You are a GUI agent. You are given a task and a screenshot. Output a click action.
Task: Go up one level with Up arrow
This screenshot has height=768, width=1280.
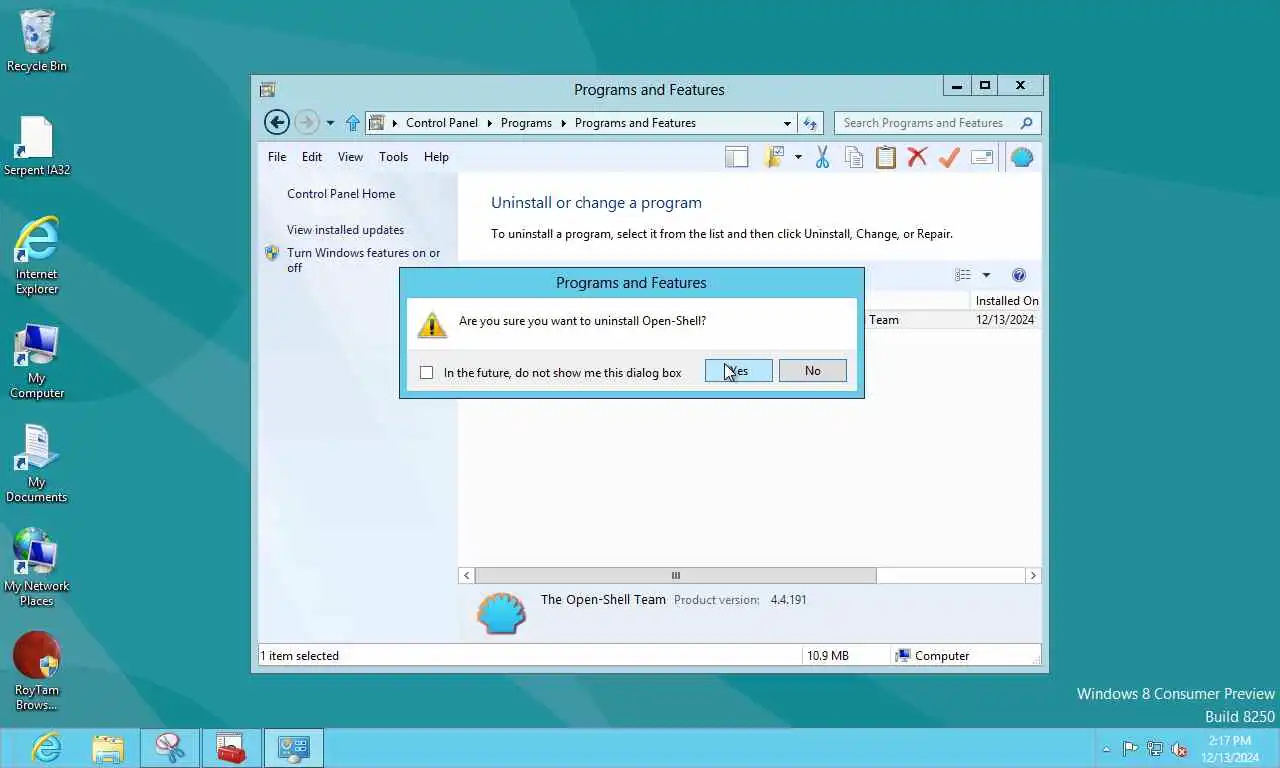tap(352, 123)
